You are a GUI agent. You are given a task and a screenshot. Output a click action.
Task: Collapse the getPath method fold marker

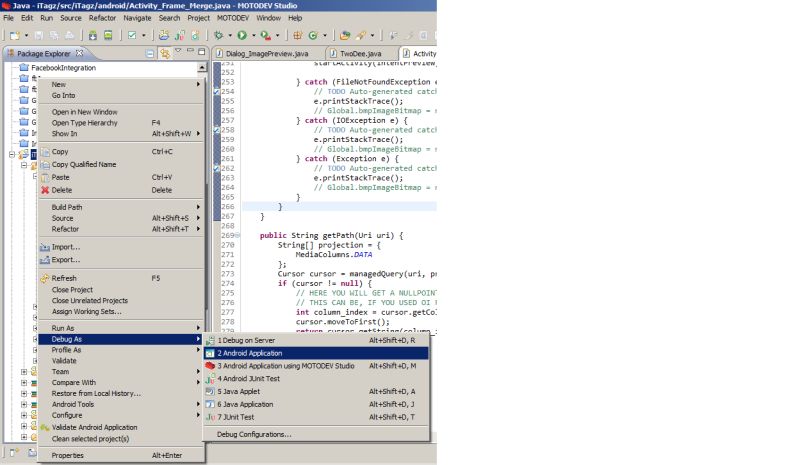point(237,235)
